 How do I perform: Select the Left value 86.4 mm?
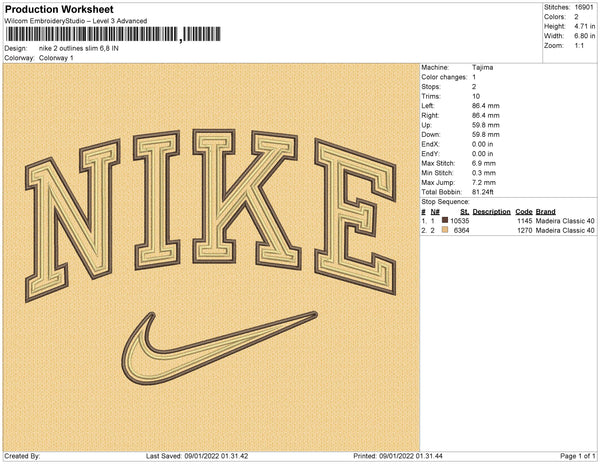486,106
